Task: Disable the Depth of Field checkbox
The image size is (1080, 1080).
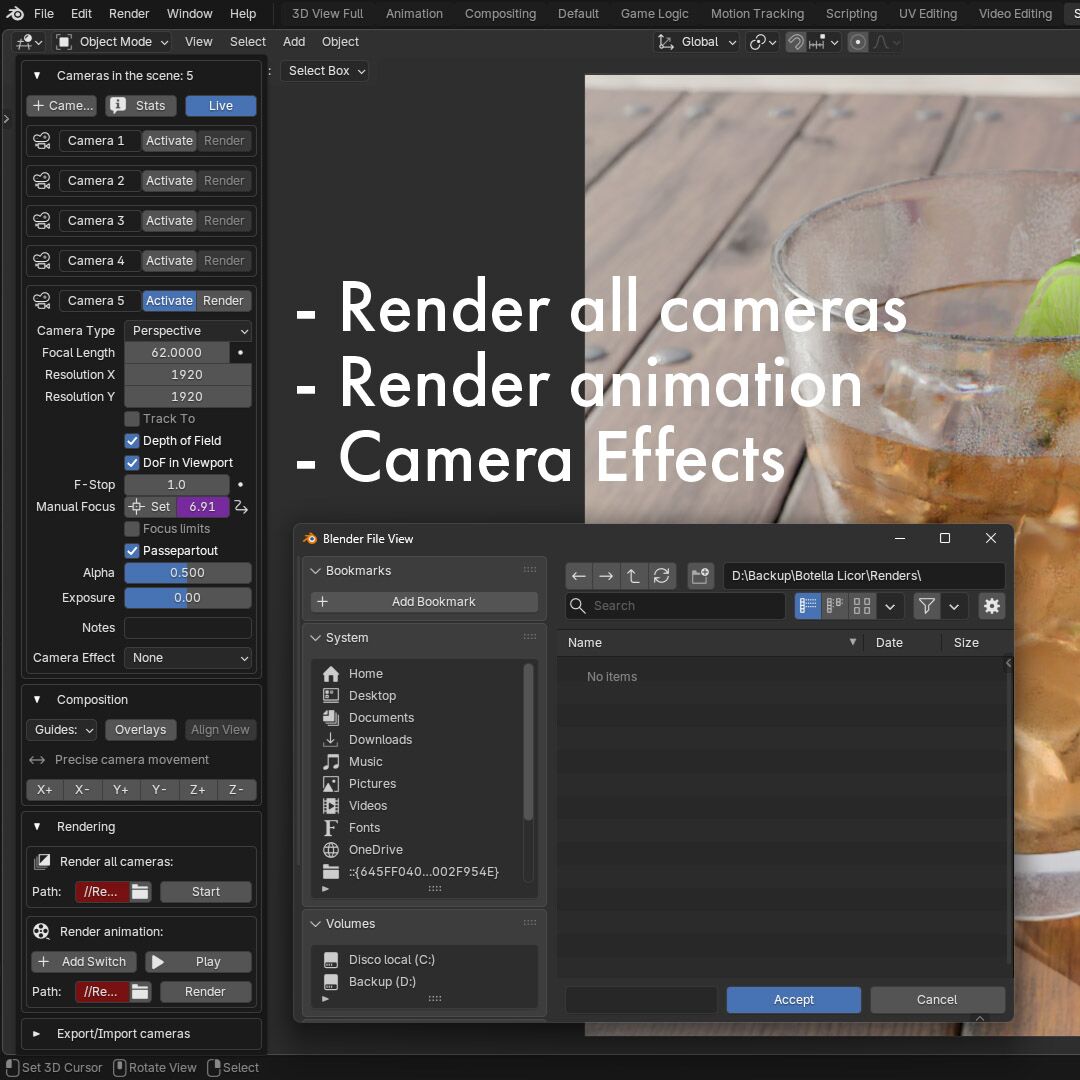Action: [x=132, y=441]
